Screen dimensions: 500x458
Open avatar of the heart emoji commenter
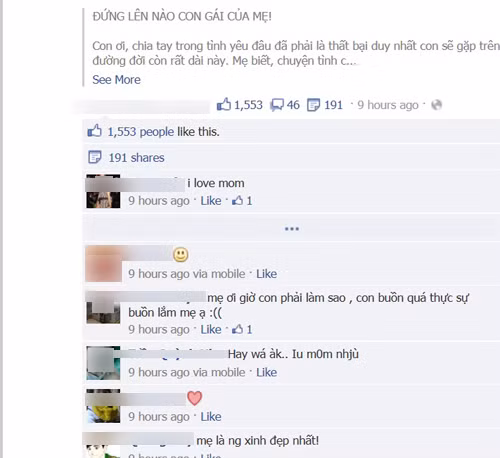103,406
